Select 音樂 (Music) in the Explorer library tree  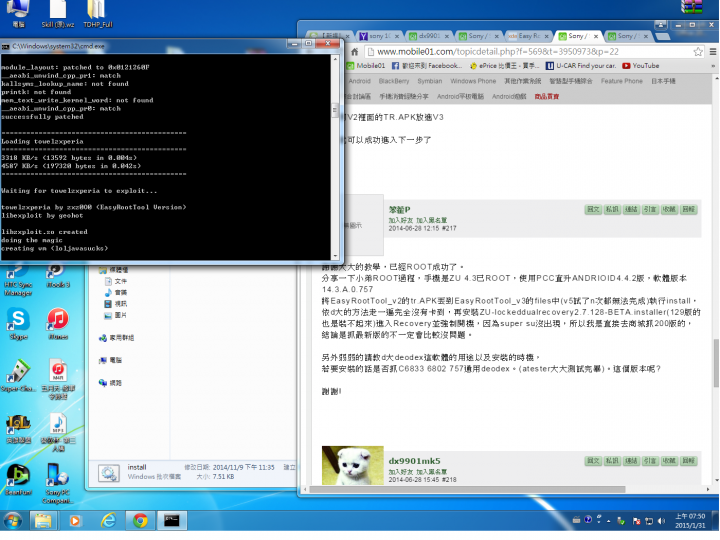pos(116,293)
